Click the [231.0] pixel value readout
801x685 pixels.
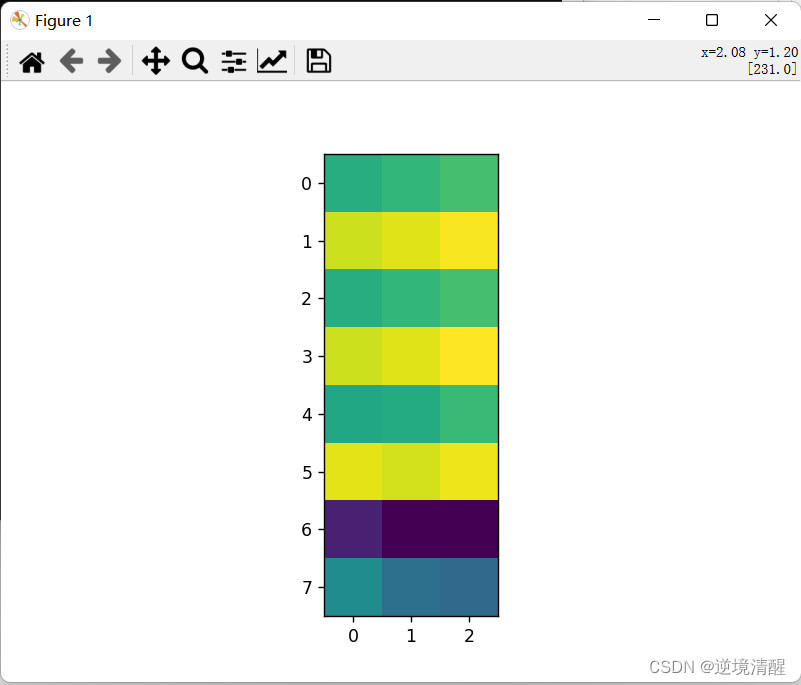[772, 69]
